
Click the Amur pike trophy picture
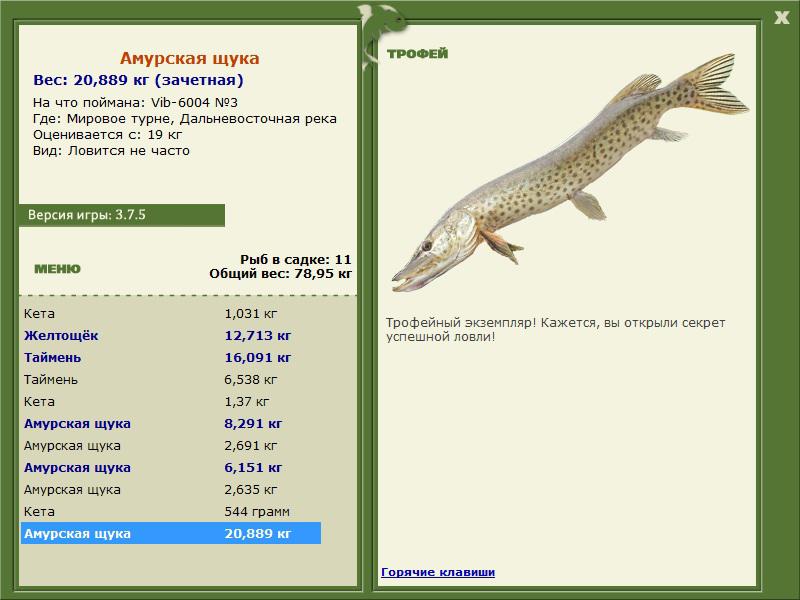coord(570,172)
